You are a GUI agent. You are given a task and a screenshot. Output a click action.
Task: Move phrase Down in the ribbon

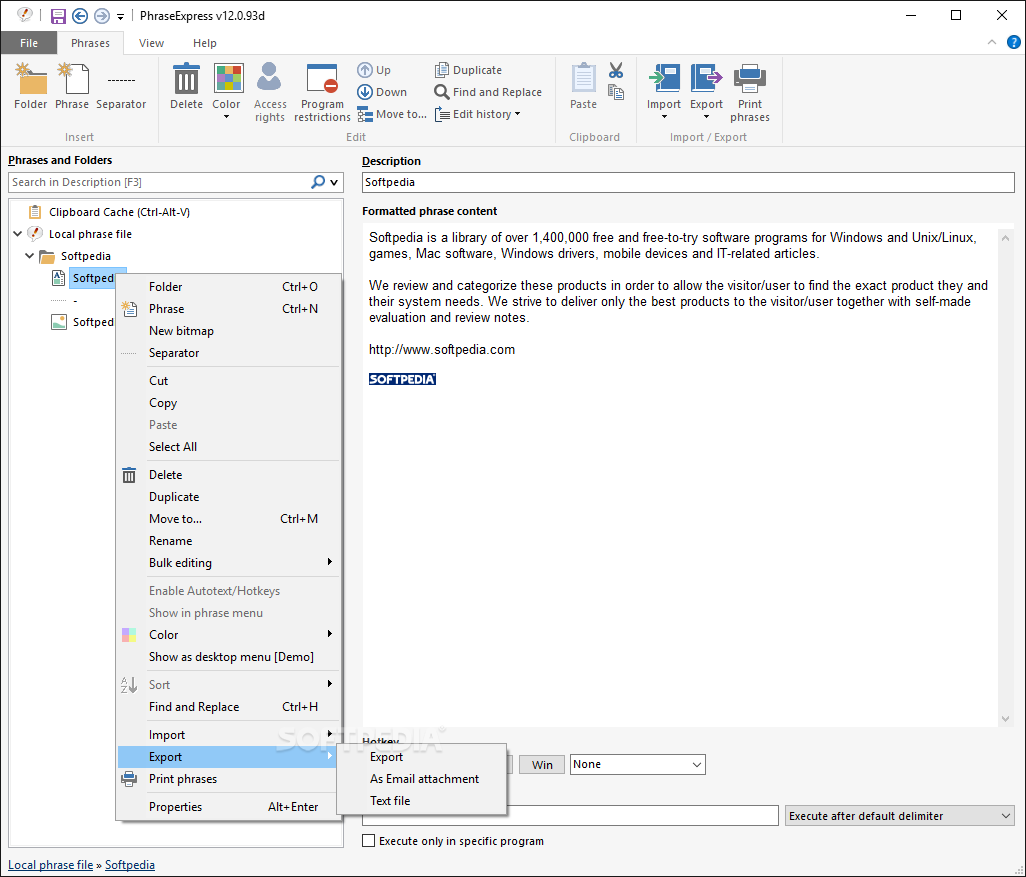382,92
